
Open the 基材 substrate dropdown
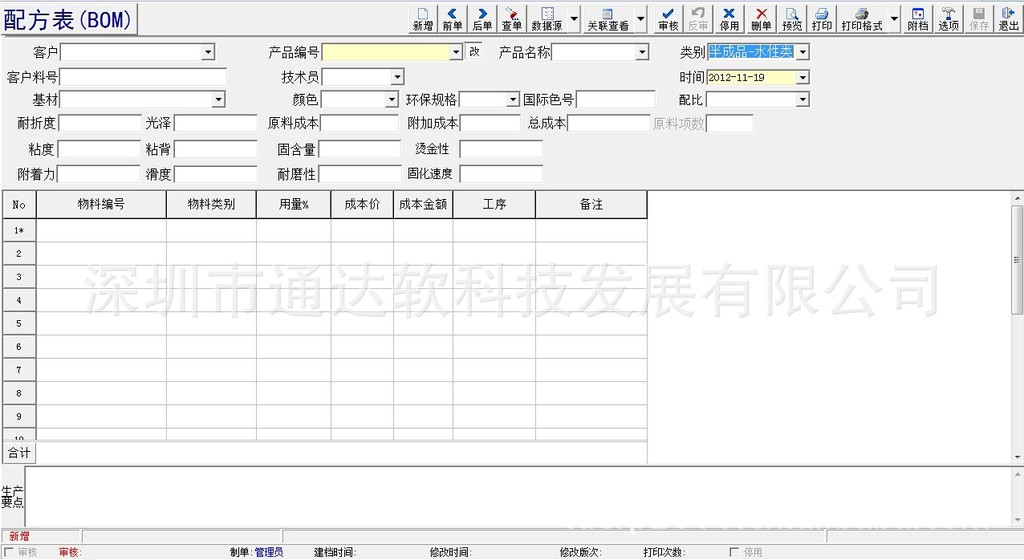219,100
